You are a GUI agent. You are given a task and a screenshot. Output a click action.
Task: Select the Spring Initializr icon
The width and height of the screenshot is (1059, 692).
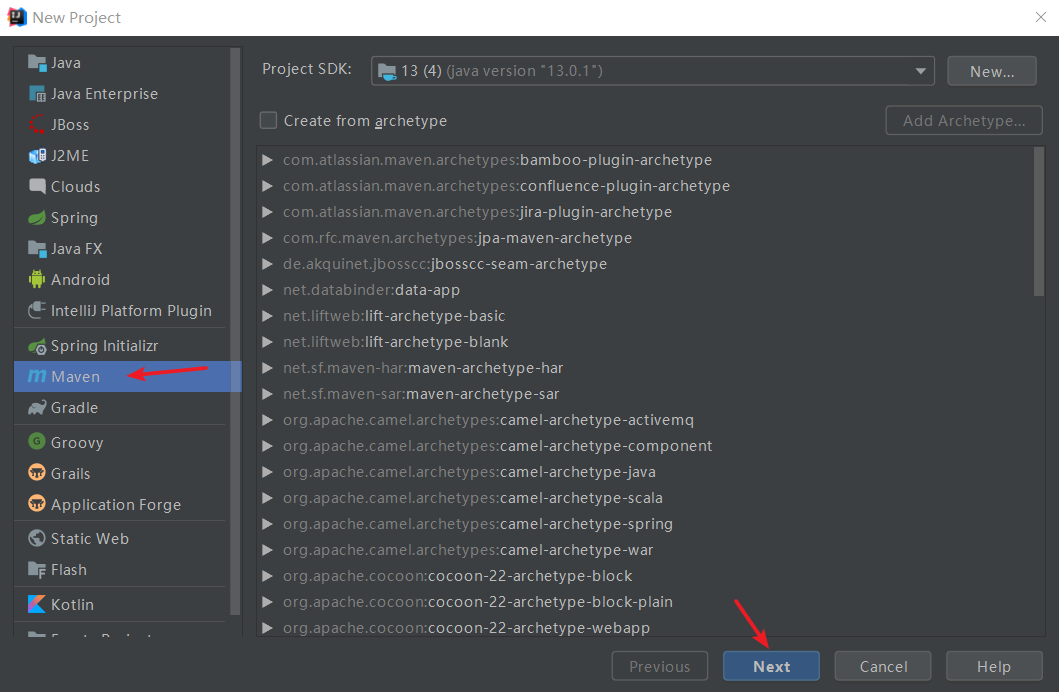click(36, 346)
